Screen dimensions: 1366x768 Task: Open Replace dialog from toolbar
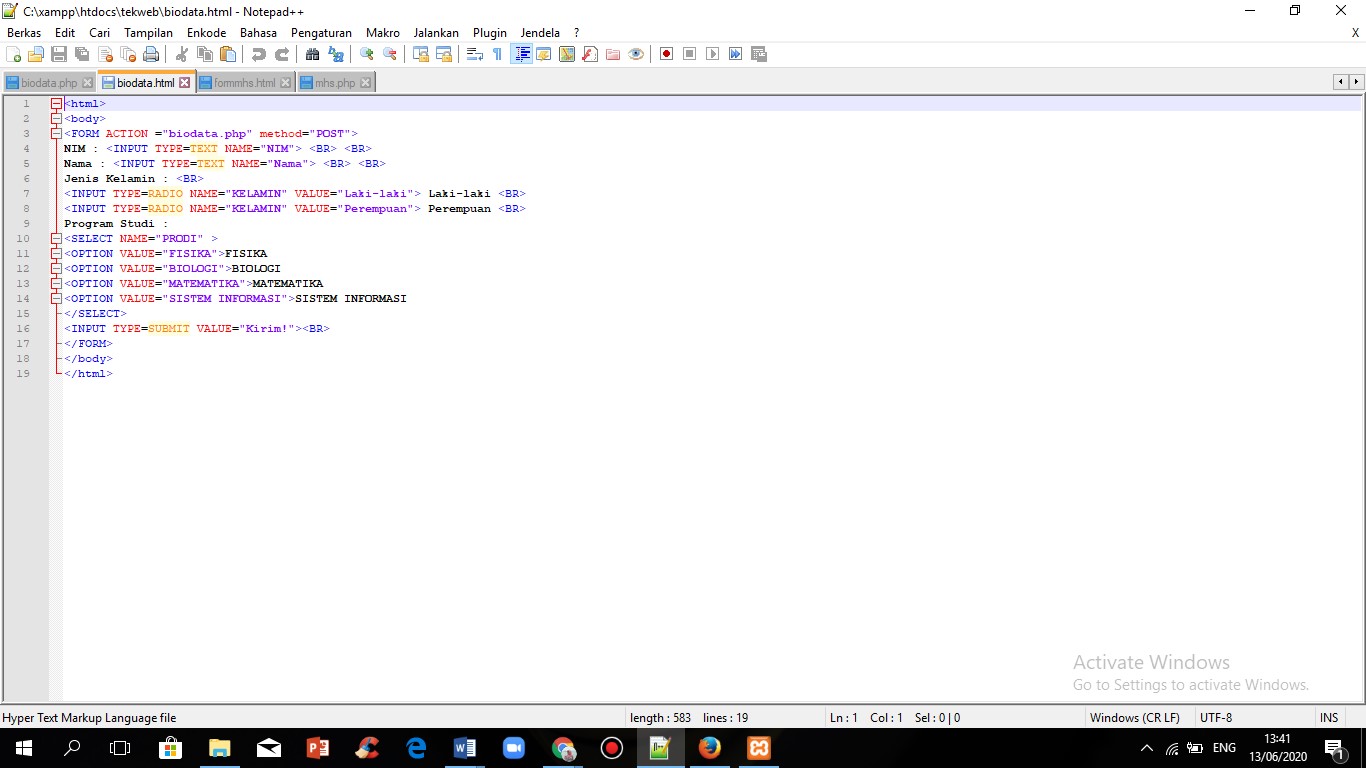pyautogui.click(x=335, y=54)
